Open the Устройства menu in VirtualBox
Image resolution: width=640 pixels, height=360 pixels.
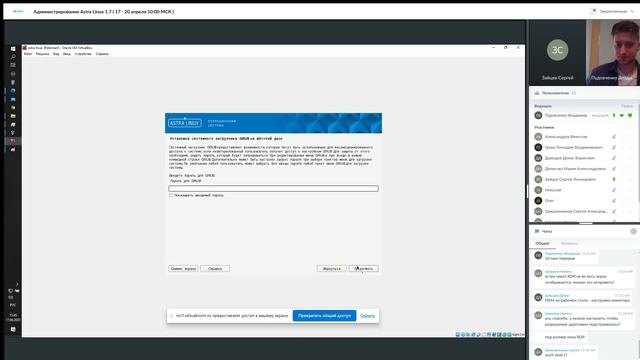[x=83, y=54]
